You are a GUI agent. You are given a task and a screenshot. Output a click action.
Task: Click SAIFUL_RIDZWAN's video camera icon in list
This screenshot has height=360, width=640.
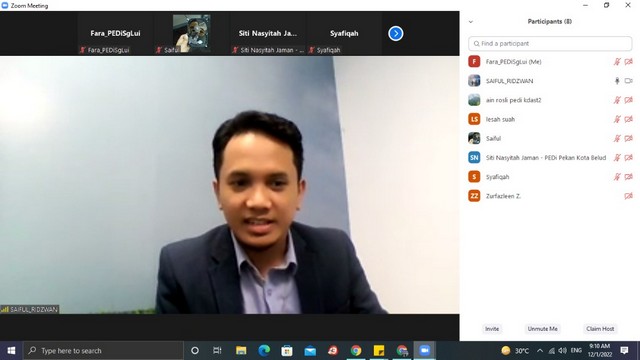(x=629, y=81)
